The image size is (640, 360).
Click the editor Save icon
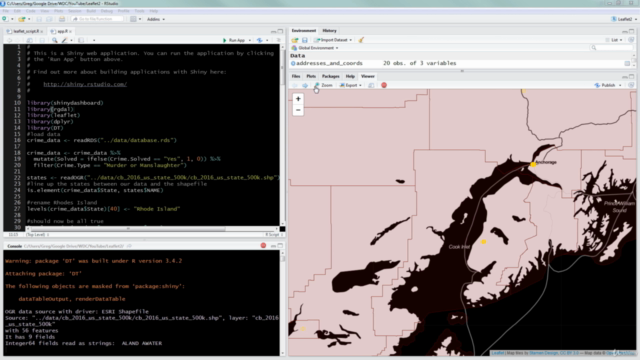[42, 40]
